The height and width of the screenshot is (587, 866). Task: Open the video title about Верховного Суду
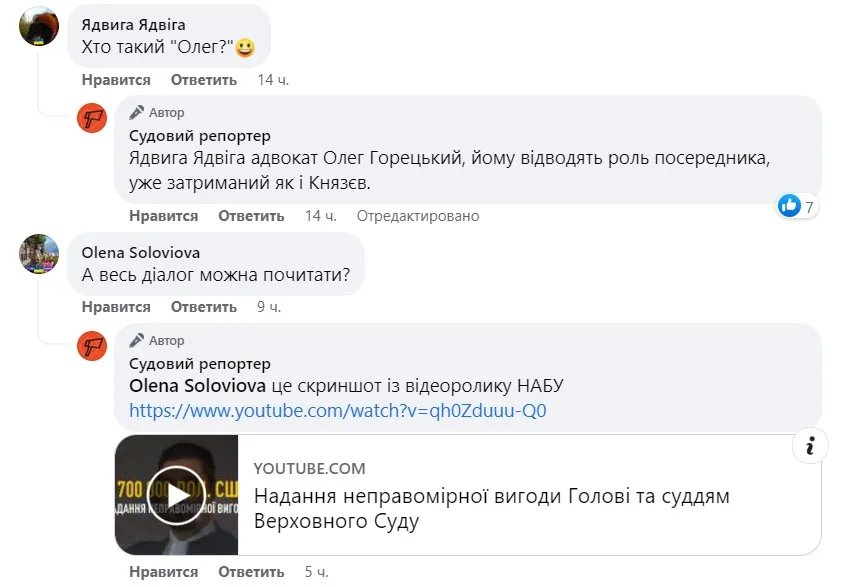491,508
